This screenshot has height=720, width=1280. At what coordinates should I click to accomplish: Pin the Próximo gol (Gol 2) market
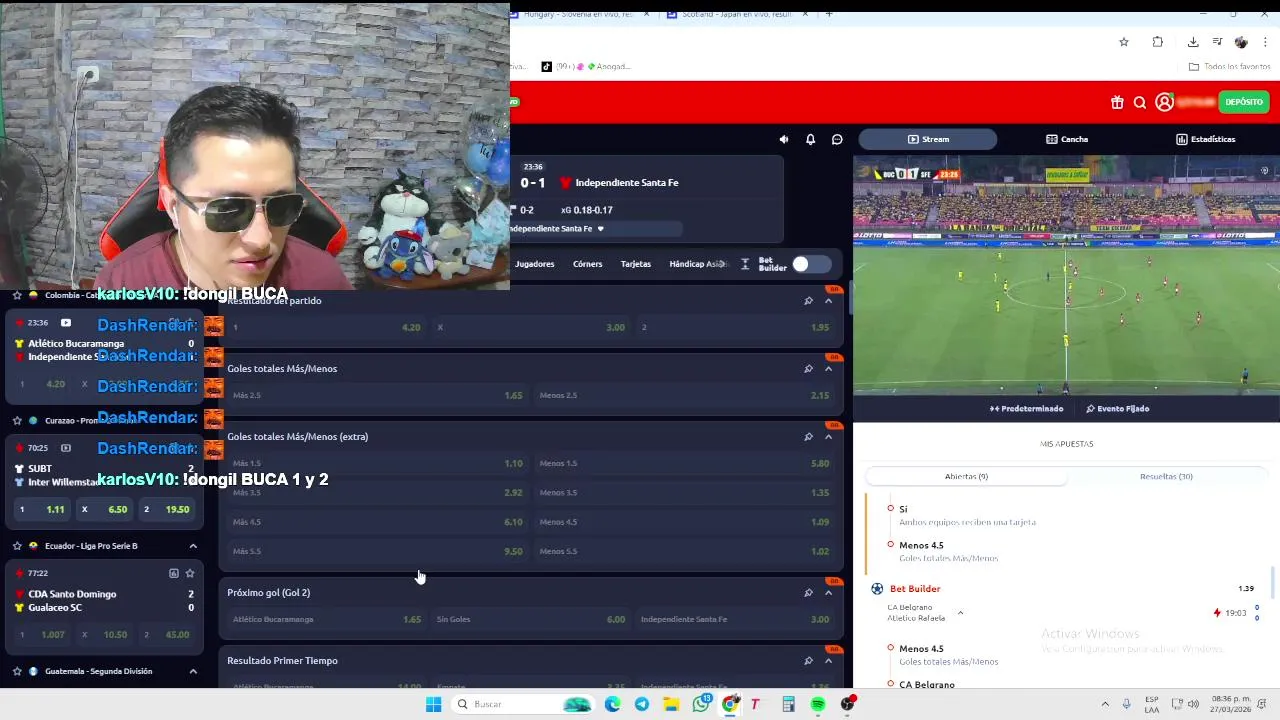click(x=808, y=592)
